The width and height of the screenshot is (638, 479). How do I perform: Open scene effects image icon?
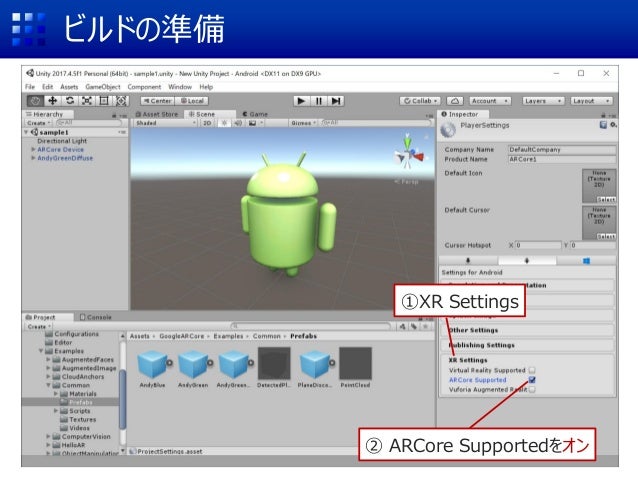pos(253,123)
